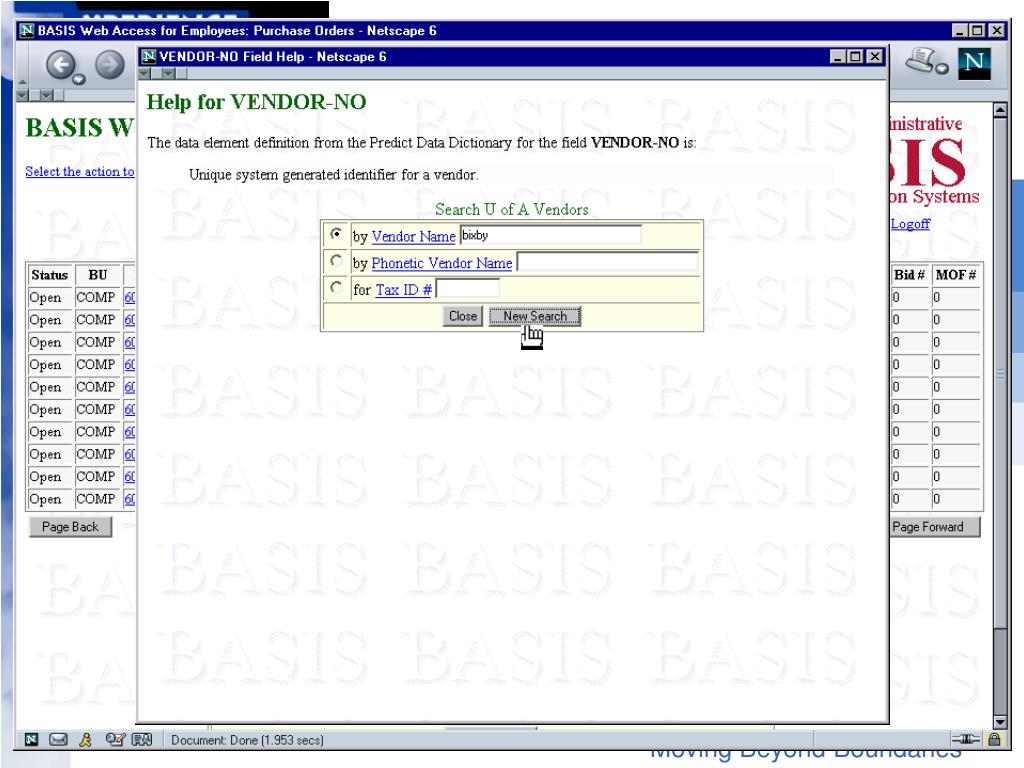Maximize the VENDOR-NO Field Help window
1024x768 pixels.
[x=856, y=57]
